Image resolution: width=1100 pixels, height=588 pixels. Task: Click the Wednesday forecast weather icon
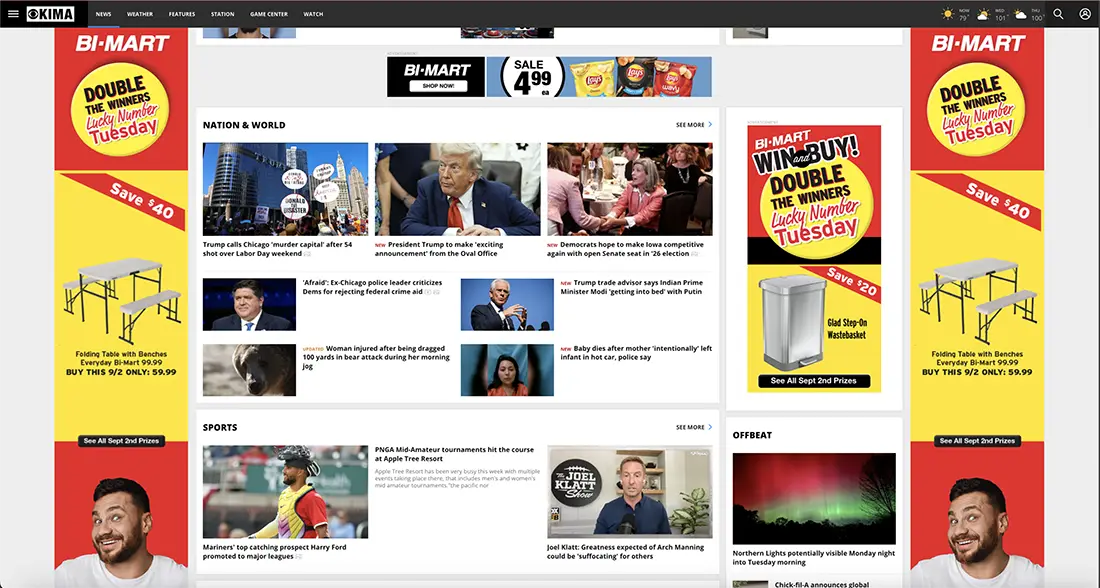point(984,14)
